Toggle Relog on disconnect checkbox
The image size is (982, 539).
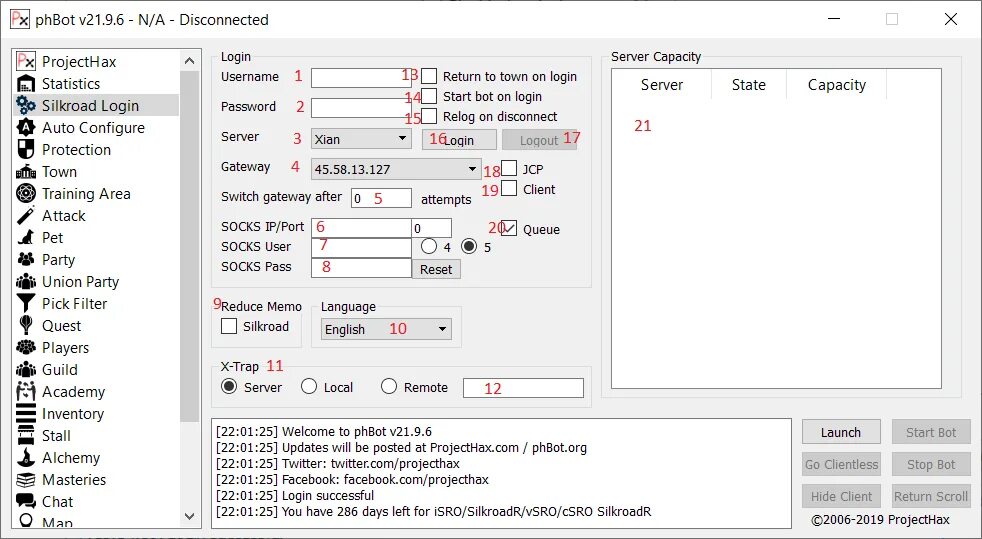tap(429, 116)
